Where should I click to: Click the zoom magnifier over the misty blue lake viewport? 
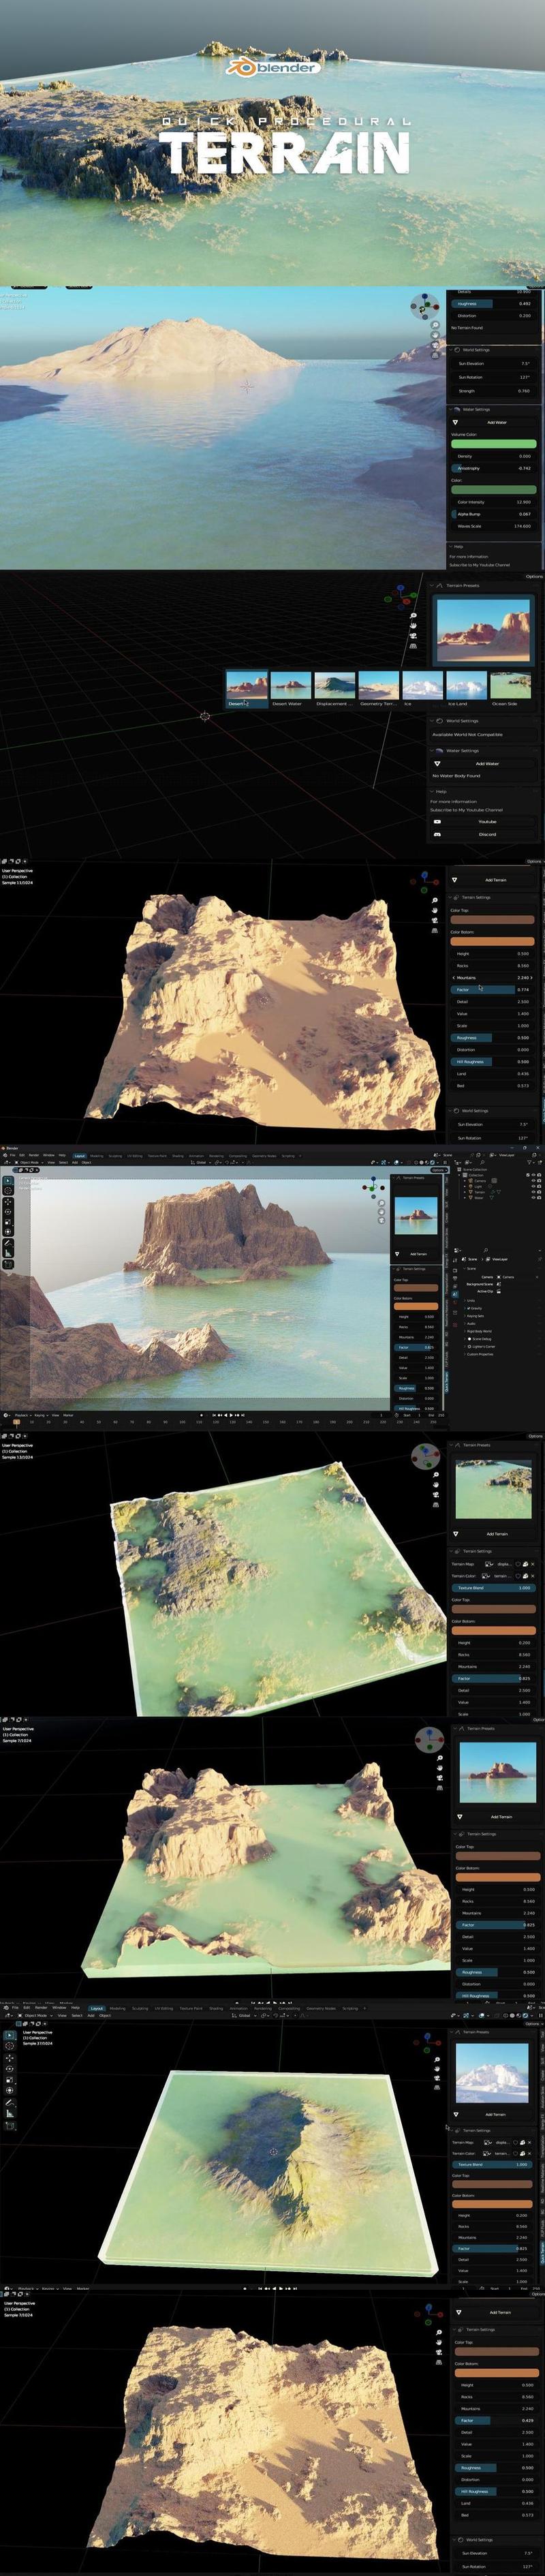coord(435,325)
